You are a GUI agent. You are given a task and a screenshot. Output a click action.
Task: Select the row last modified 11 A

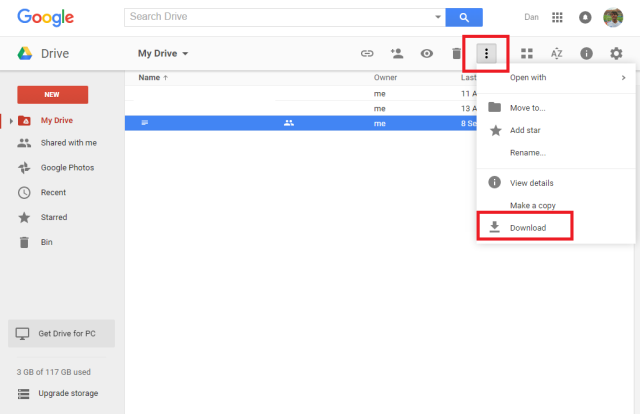(x=301, y=93)
